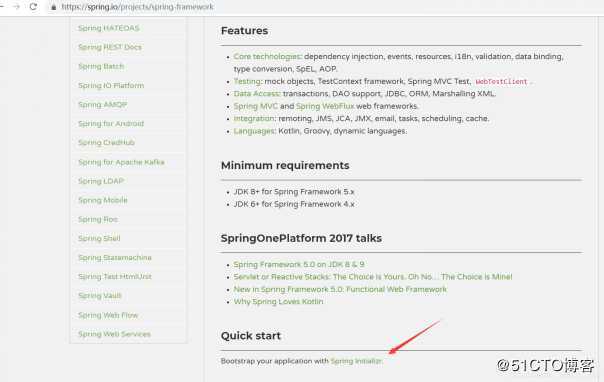Focus the spring.io URL address field
Viewport: 604px width, 382px height.
[x=138, y=7]
